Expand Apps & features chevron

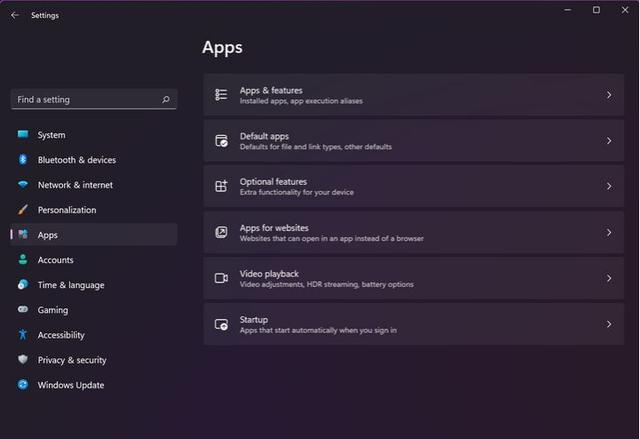pyautogui.click(x=609, y=95)
